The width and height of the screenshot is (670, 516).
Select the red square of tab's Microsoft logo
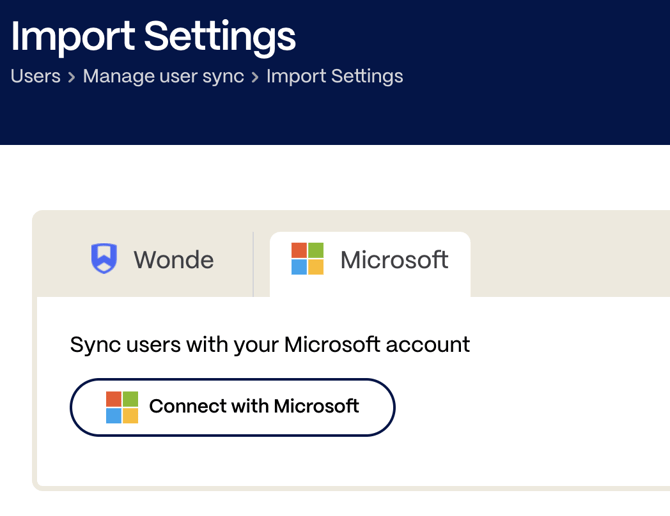click(299, 250)
